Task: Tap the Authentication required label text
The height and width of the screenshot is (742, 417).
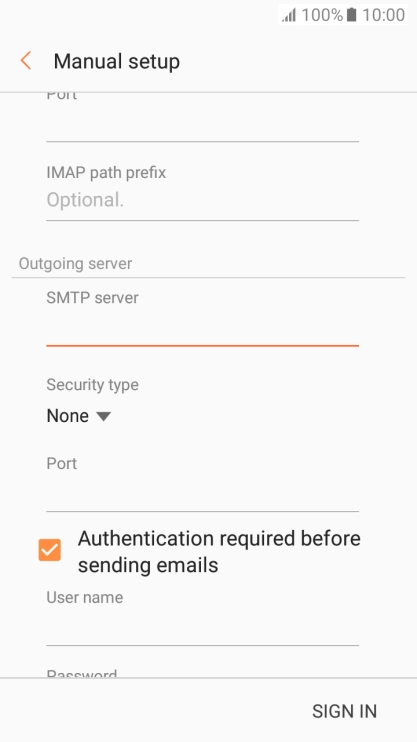Action: (x=219, y=552)
